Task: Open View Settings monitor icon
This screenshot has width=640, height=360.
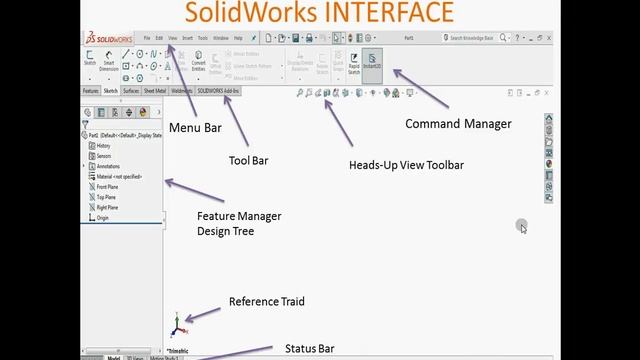Action: tap(410, 93)
